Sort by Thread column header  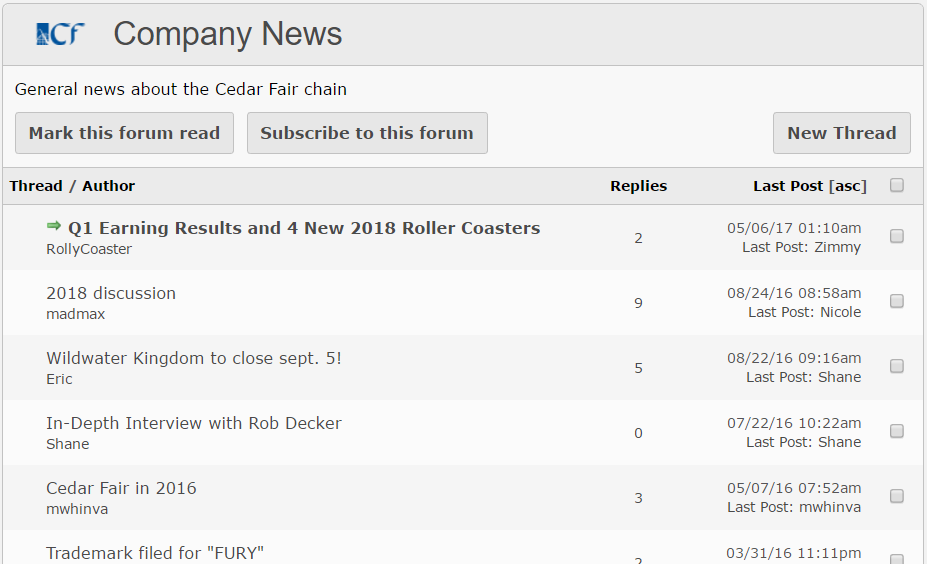point(36,186)
